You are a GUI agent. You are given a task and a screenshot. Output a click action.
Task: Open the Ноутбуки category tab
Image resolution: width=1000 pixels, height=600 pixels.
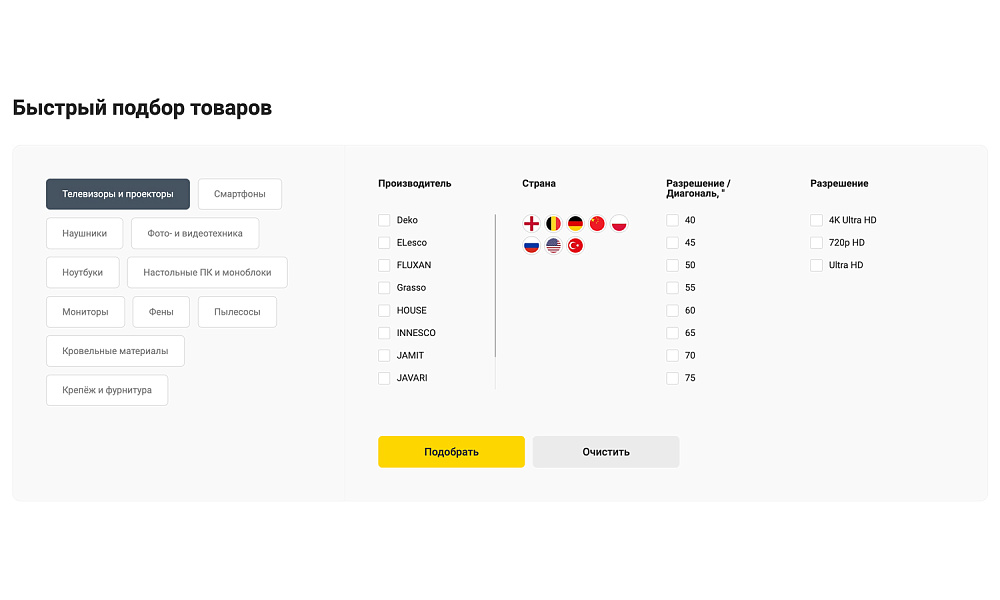tap(82, 272)
